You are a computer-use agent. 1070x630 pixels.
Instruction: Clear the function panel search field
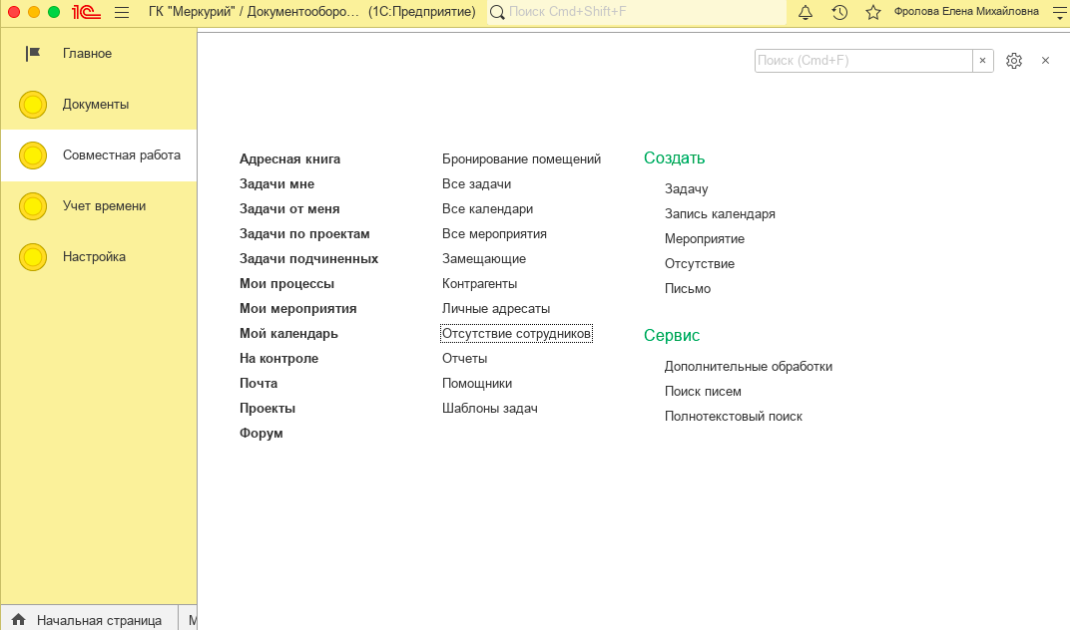click(x=982, y=61)
